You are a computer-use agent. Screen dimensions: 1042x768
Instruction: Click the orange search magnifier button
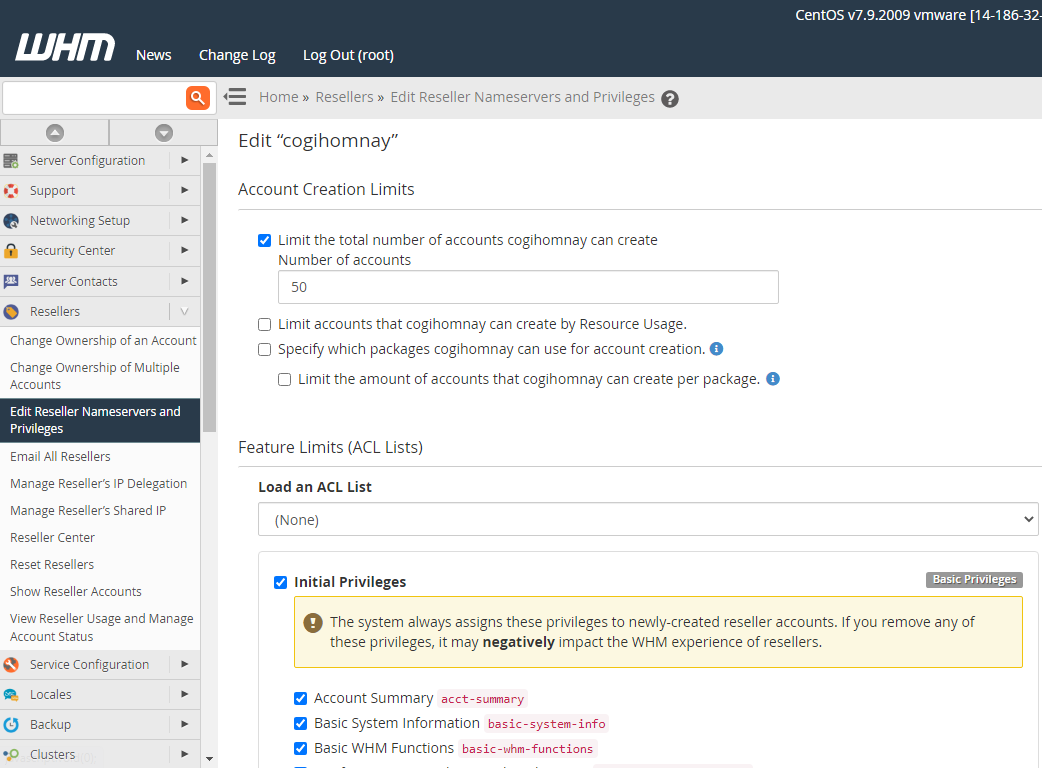(198, 97)
